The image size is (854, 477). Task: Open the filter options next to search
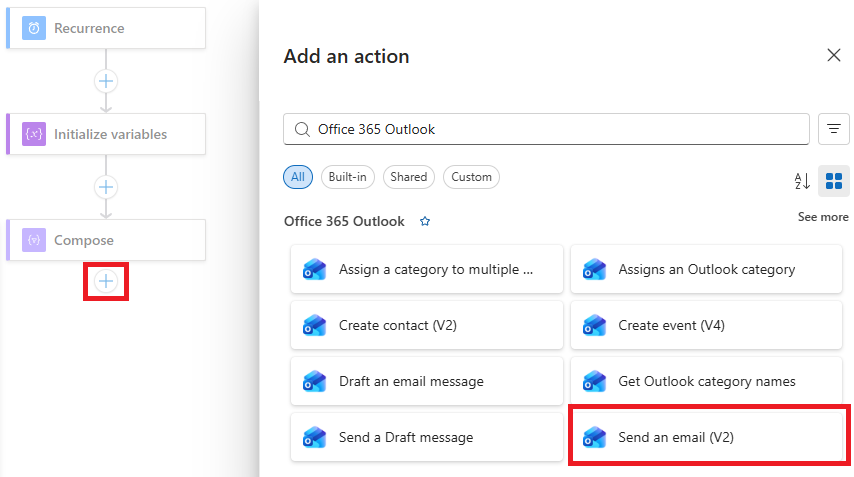point(834,129)
